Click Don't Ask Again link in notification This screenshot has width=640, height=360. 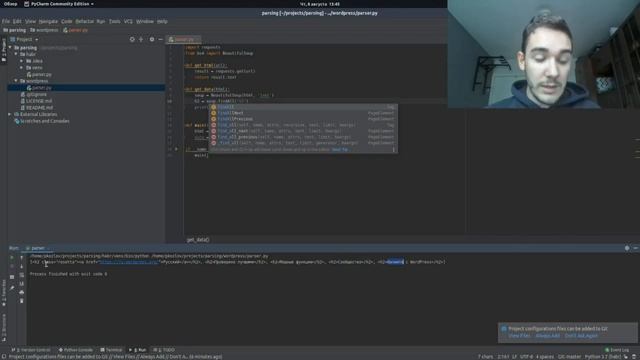[581, 336]
